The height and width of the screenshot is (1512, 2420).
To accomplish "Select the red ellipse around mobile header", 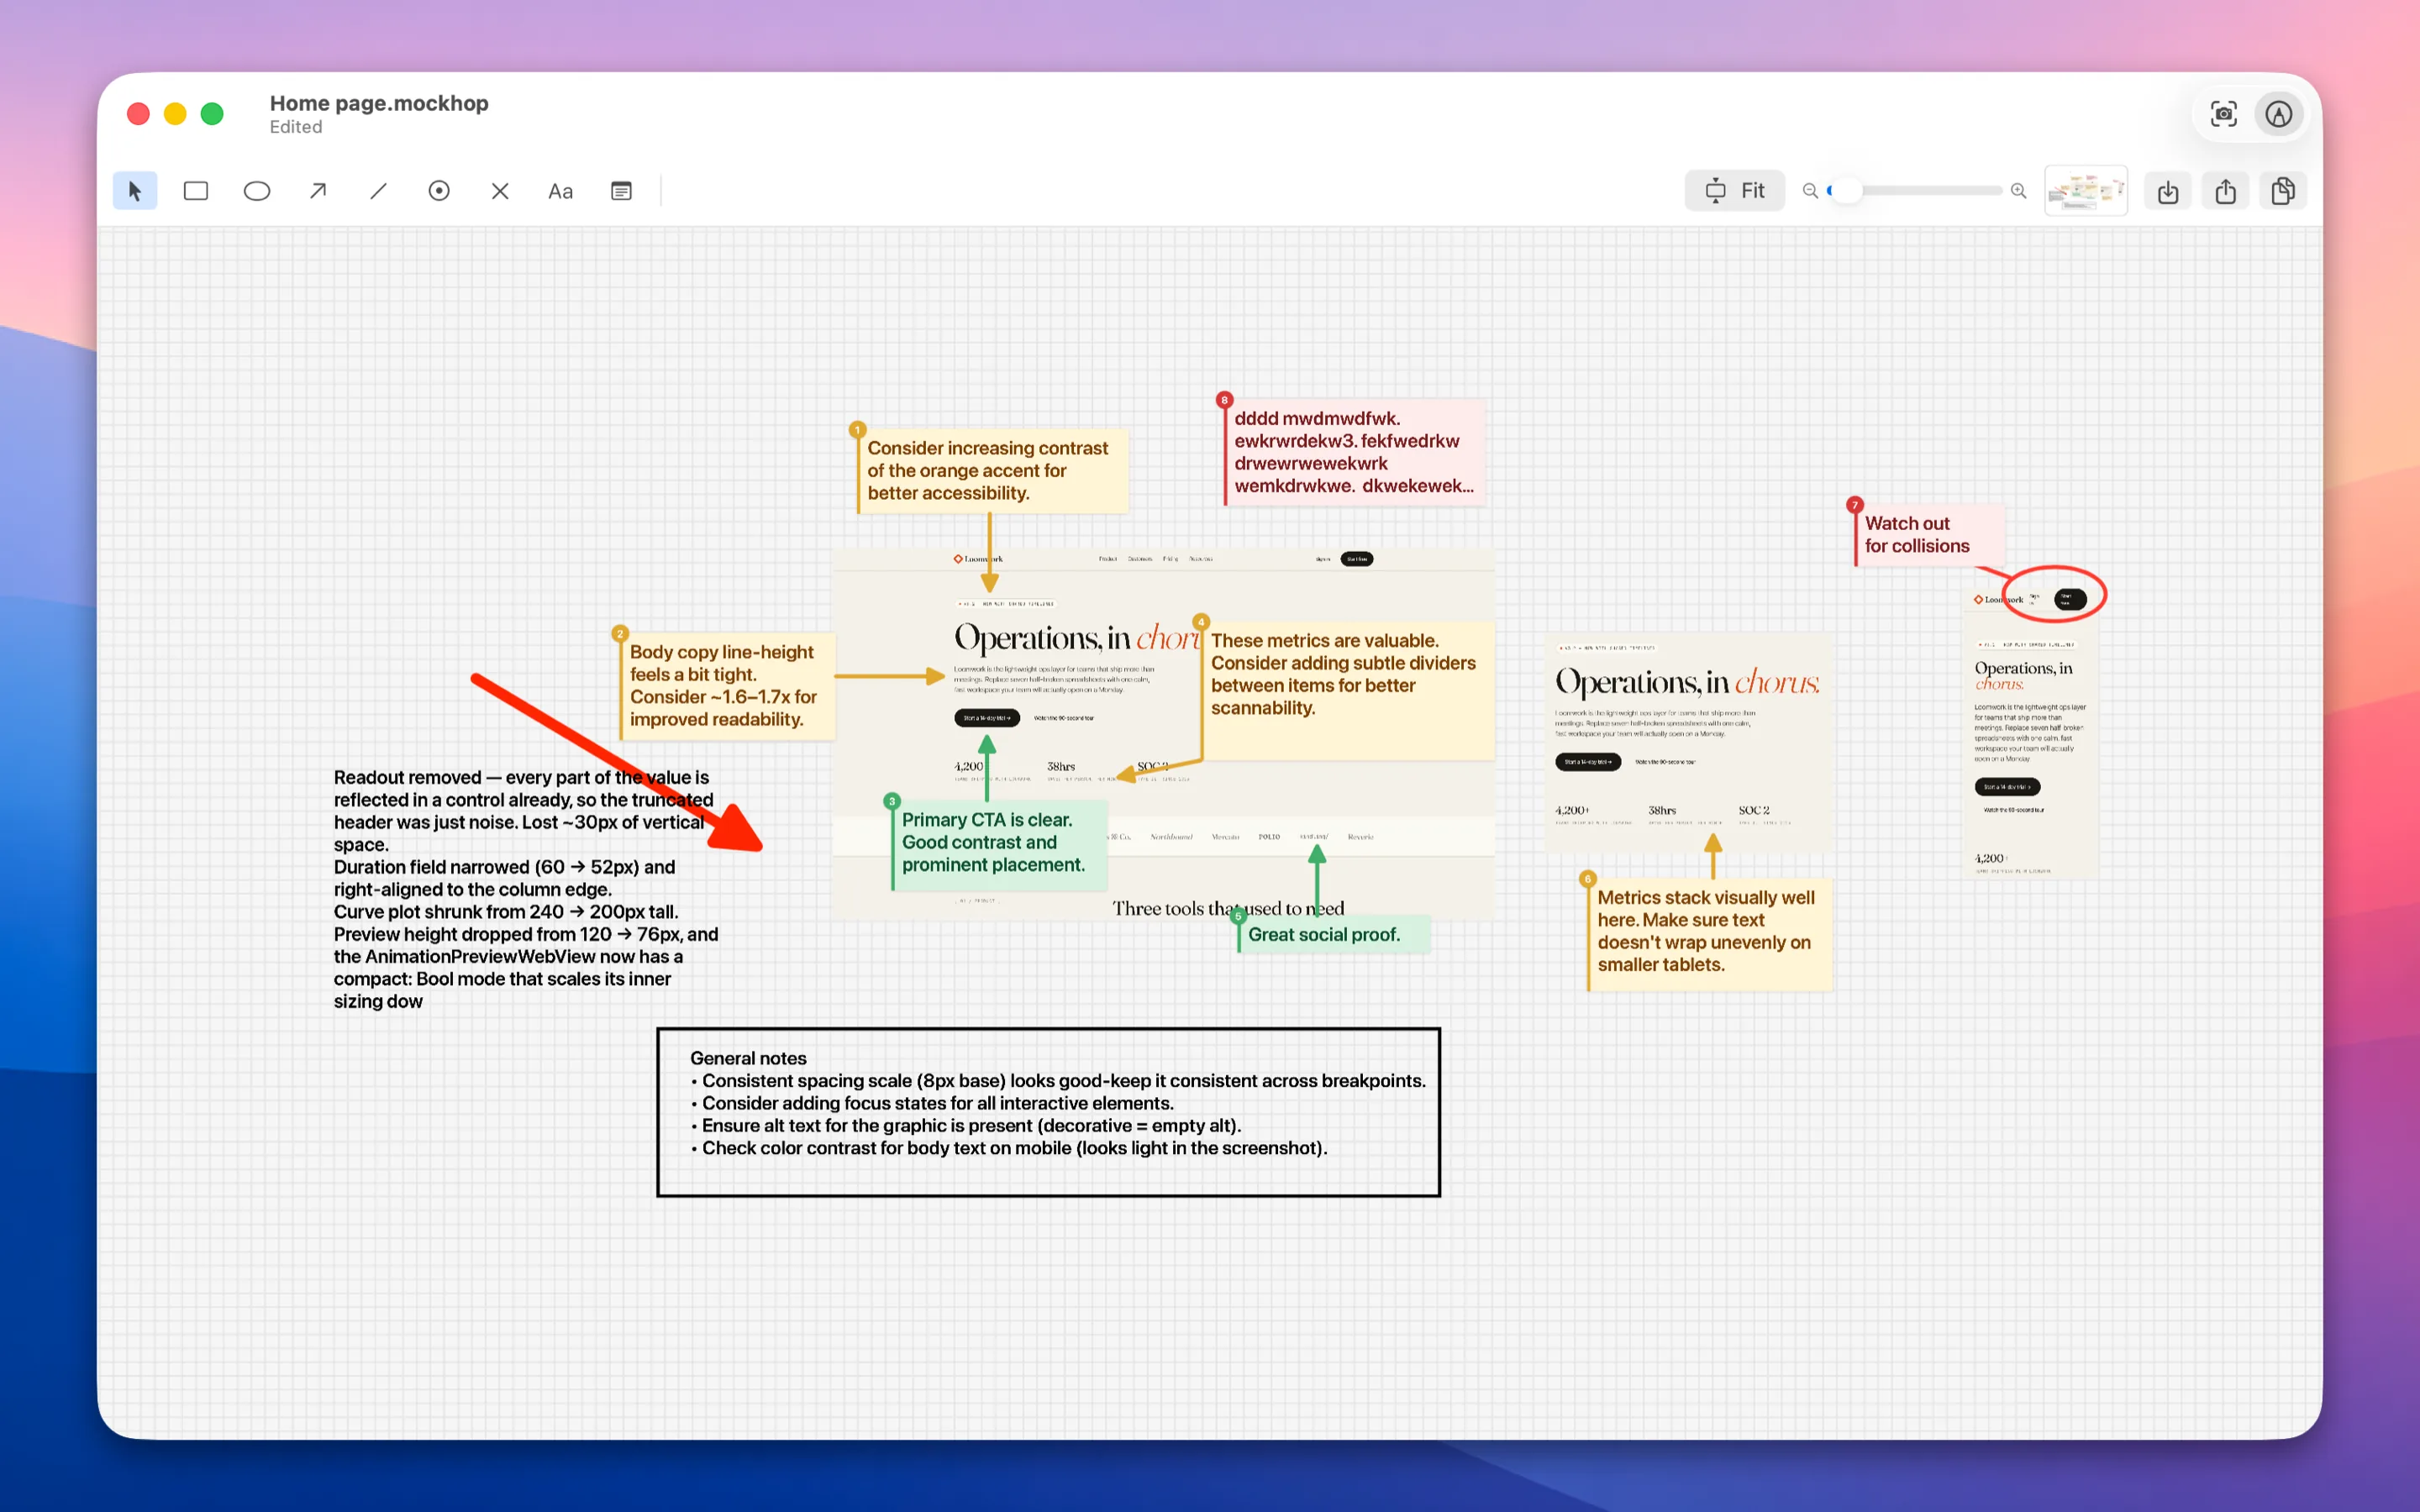I will tap(2055, 595).
